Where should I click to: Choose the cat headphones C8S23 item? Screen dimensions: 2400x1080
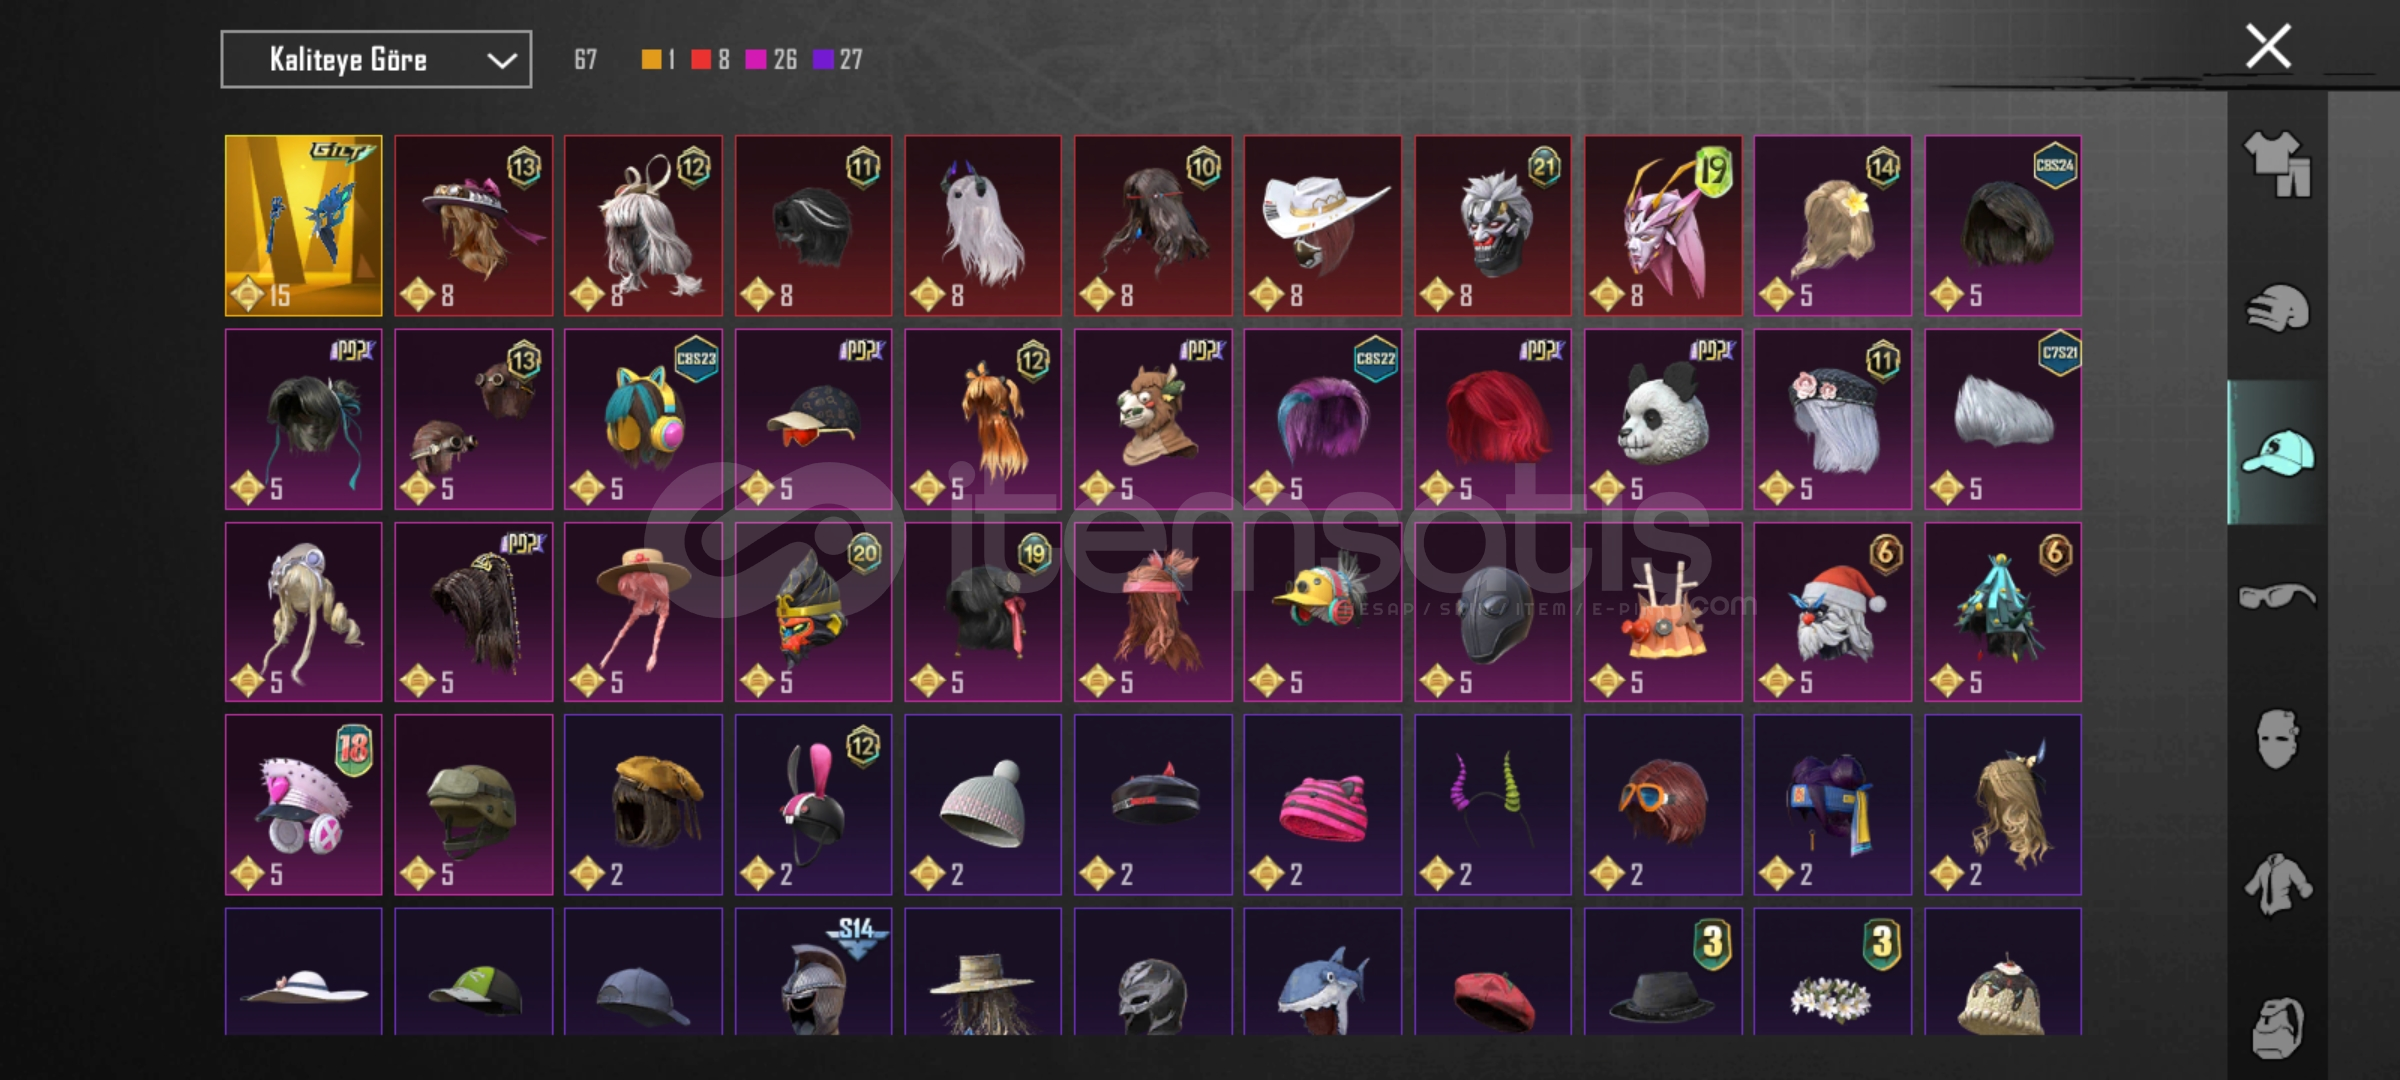point(643,419)
